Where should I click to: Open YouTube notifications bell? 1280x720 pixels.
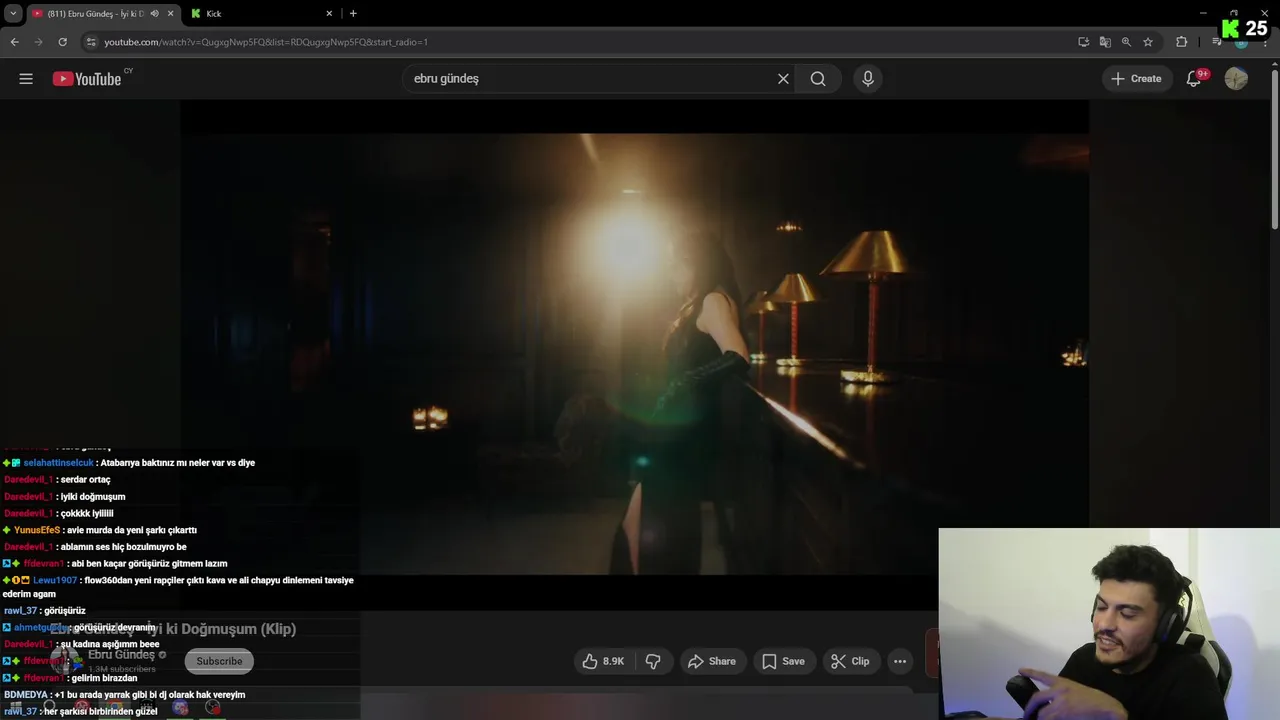[1194, 79]
